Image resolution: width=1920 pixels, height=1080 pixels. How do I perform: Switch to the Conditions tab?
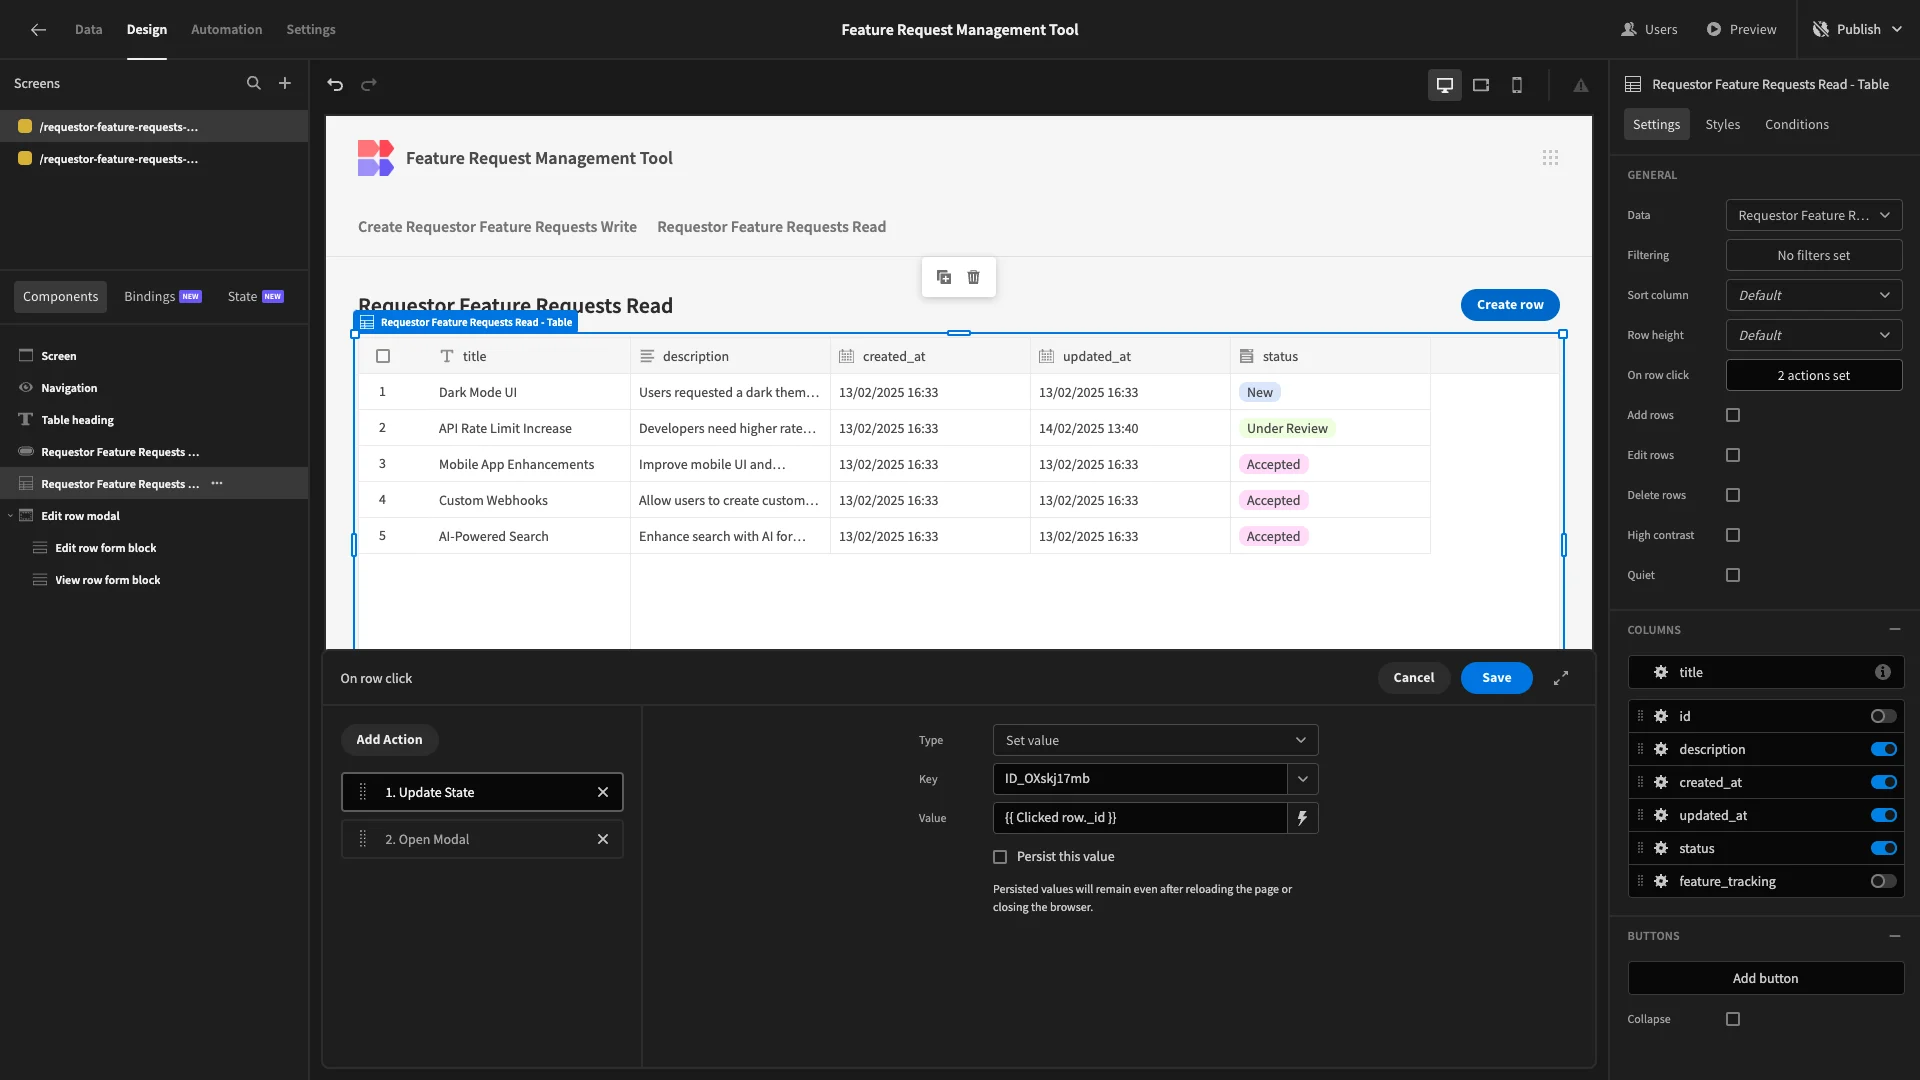point(1796,124)
